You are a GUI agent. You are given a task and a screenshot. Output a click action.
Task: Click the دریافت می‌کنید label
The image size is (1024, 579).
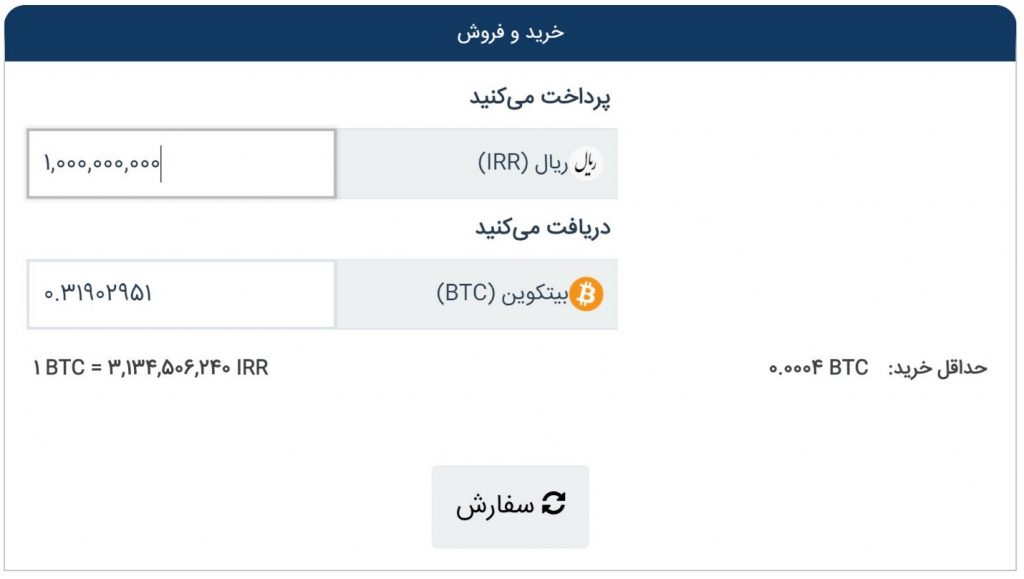[x=543, y=228]
